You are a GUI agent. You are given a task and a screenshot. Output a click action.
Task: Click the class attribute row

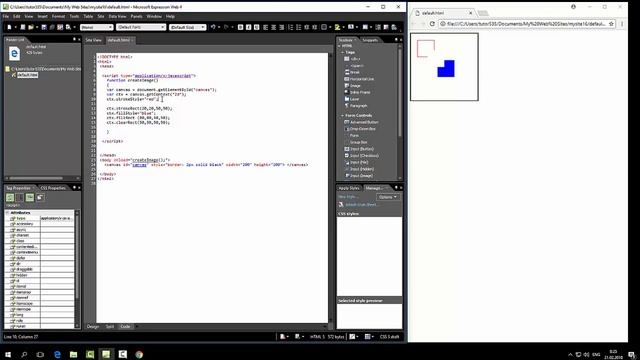pyautogui.click(x=40, y=241)
